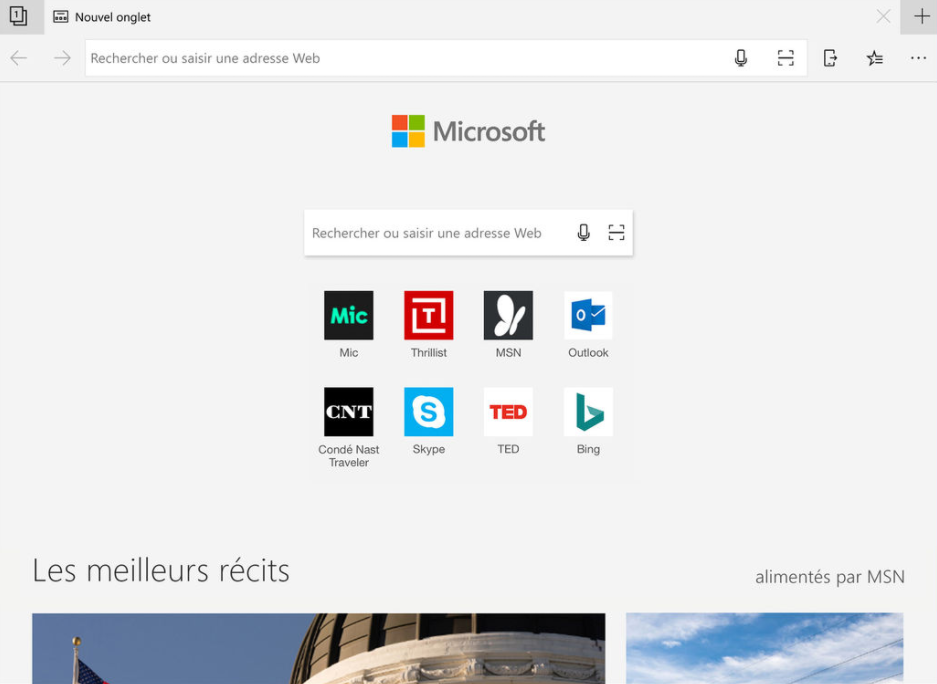Click the Condé Nast Traveler label
This screenshot has width=937, height=684.
348,456
